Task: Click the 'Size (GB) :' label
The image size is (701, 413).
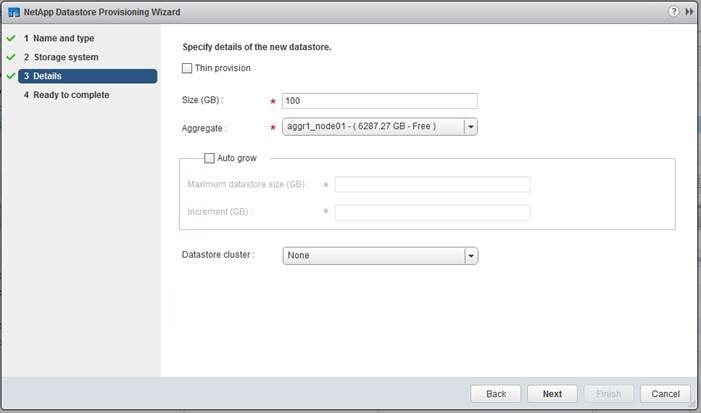Action: [203, 100]
